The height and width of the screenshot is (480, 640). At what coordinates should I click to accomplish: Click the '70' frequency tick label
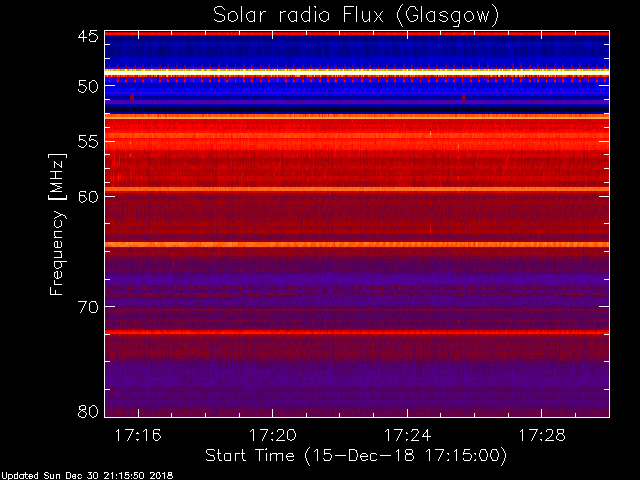(x=88, y=307)
